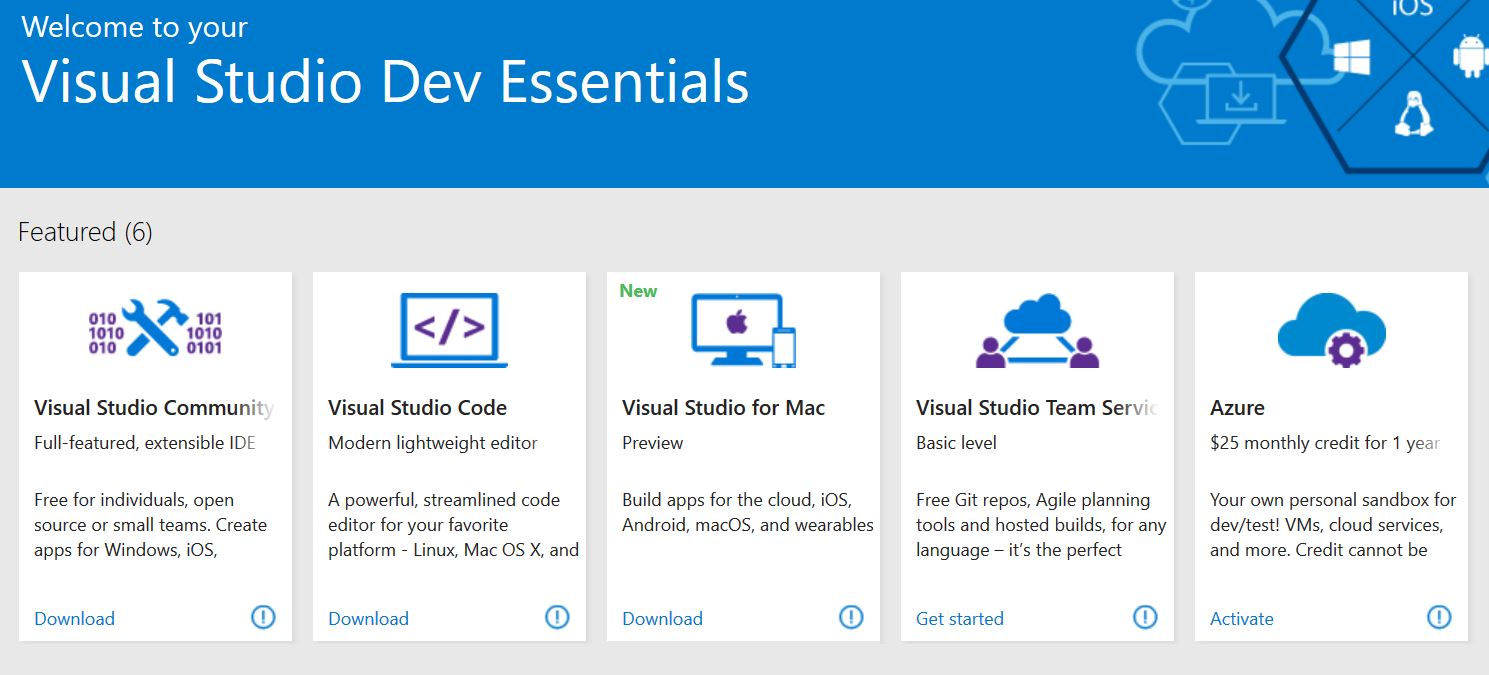Click the Visual Studio Code laptop icon
The image size is (1489, 675).
[x=449, y=330]
